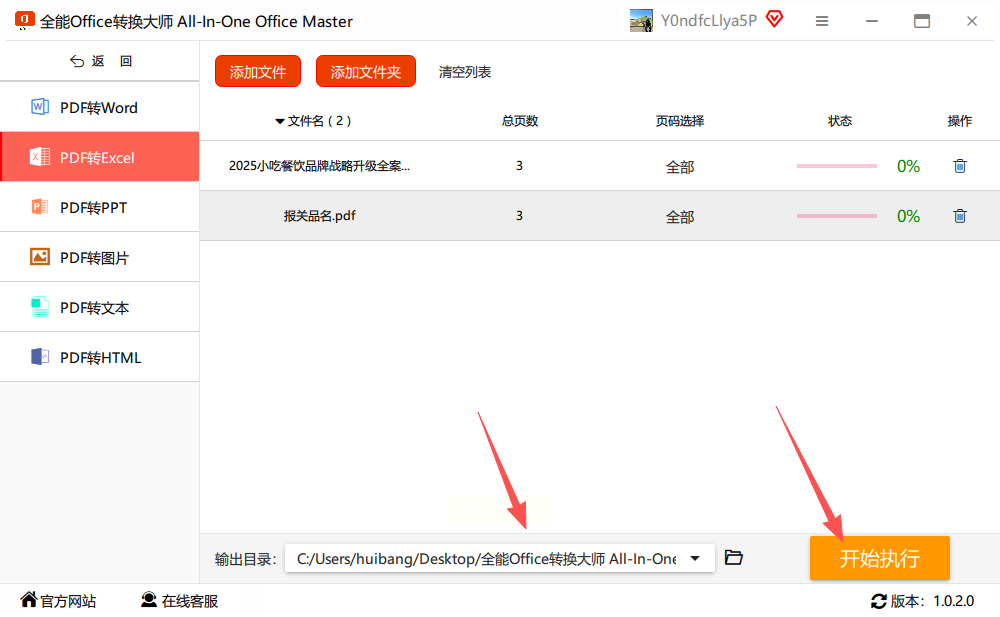Click the 添加文件夹 button

(365, 71)
